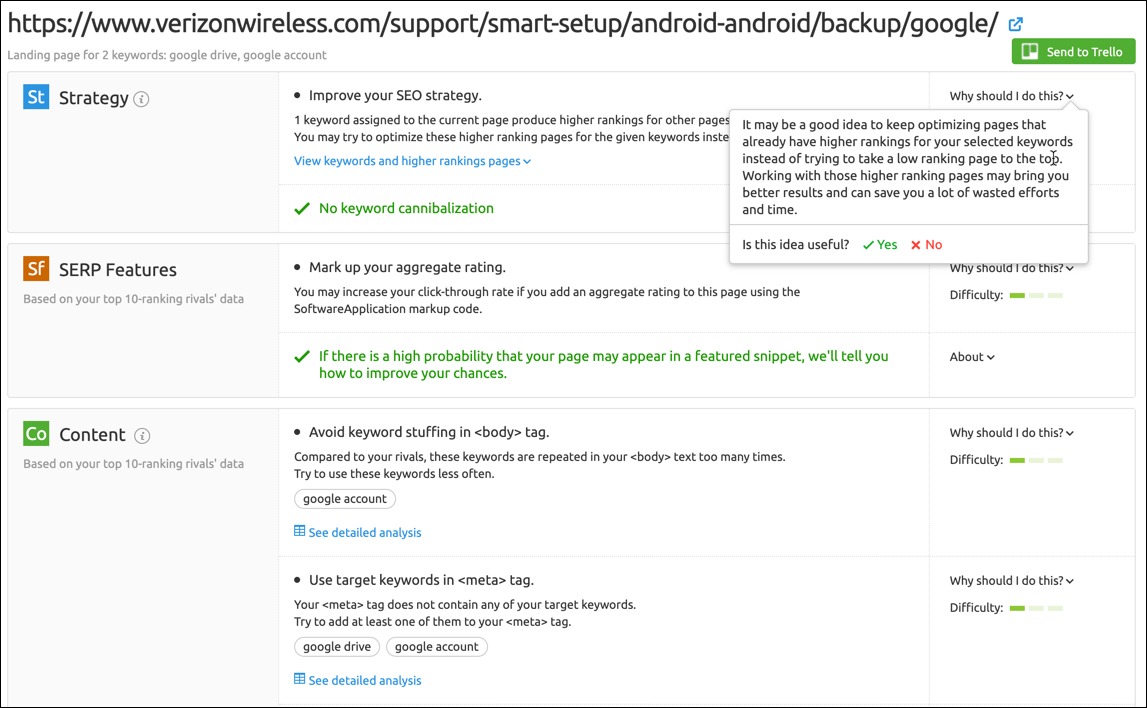Click the blue St Strategy icon
The height and width of the screenshot is (708, 1147).
click(36, 97)
